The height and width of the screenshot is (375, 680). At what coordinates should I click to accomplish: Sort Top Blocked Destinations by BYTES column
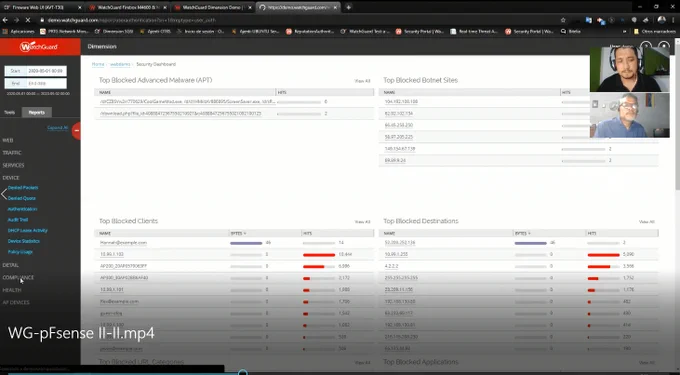click(523, 233)
